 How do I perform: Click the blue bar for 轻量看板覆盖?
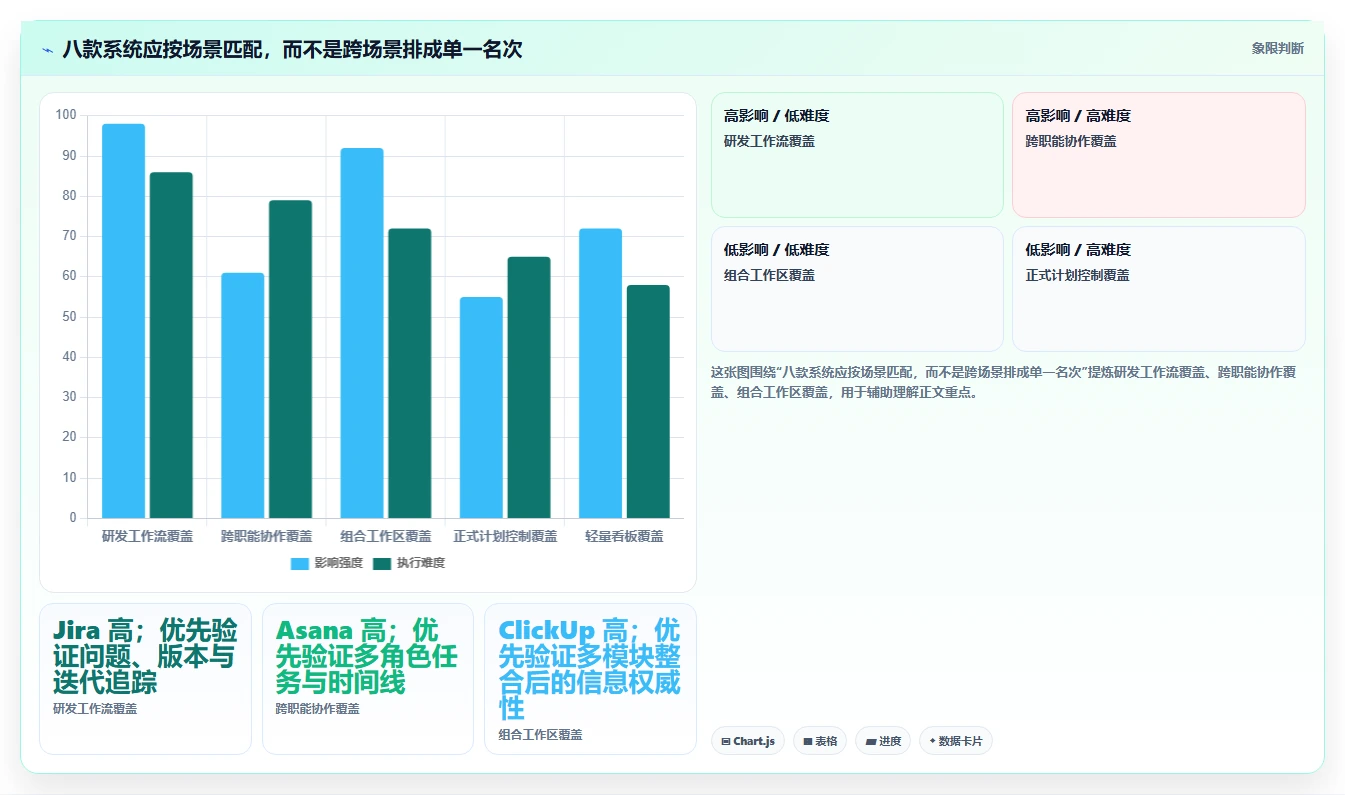600,373
